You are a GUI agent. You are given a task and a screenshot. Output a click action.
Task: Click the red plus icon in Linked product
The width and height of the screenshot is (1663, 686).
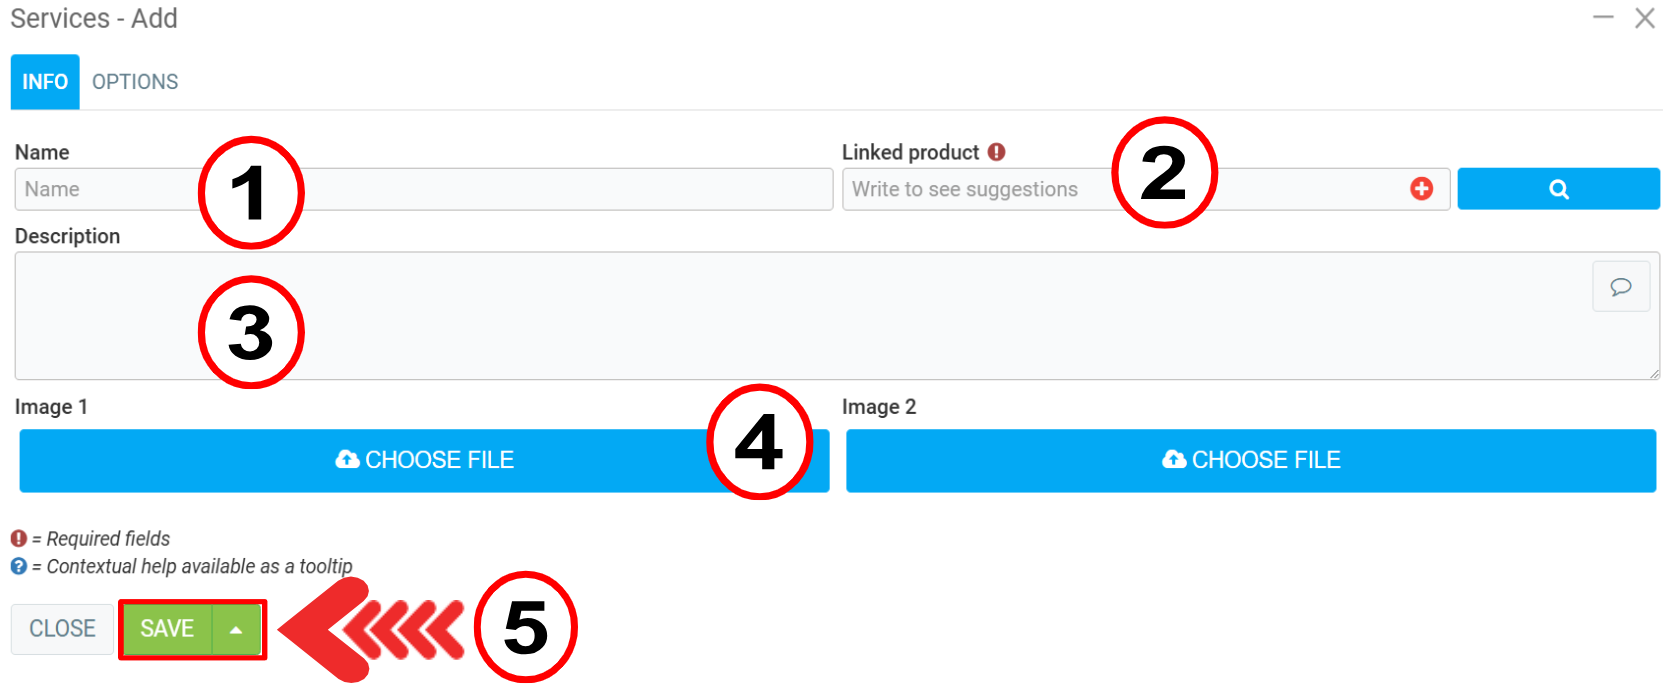coord(1421,189)
